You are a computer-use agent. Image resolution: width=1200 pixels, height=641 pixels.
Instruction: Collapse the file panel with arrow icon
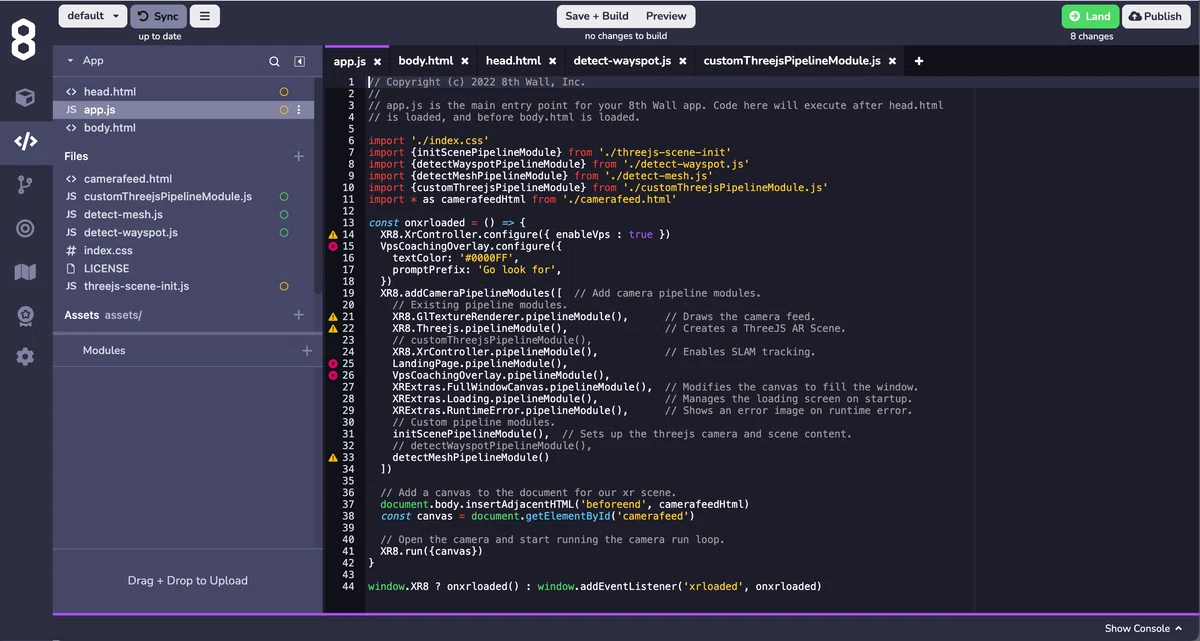point(299,61)
